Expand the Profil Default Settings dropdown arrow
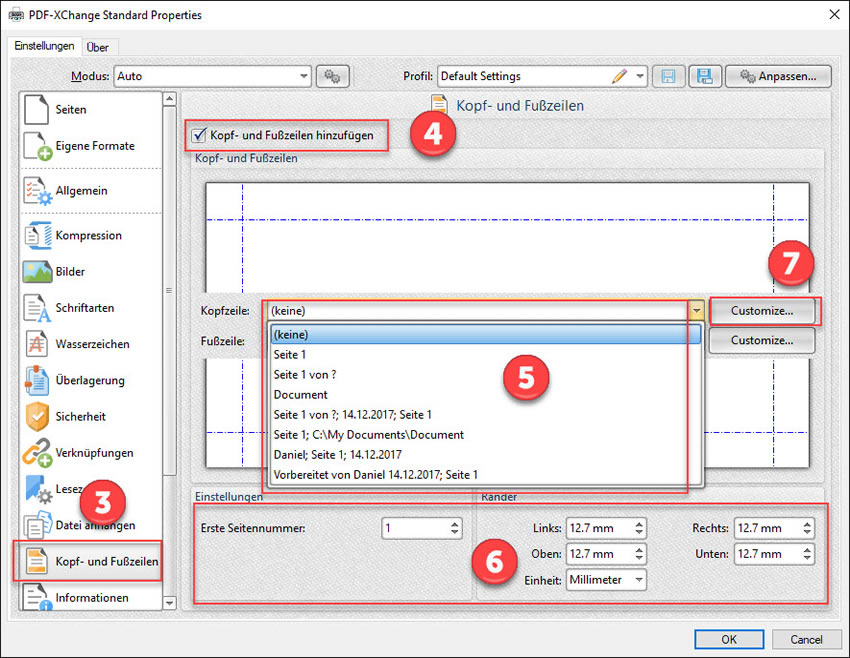Viewport: 850px width, 658px height. 640,76
